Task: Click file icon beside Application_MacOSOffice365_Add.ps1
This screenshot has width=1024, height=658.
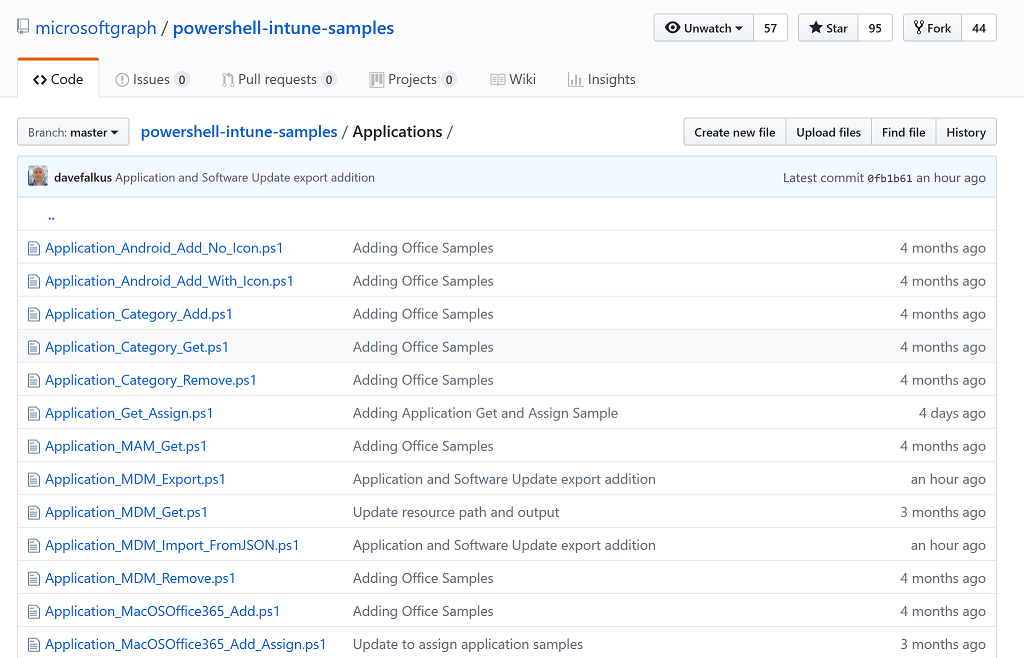Action: pyautogui.click(x=34, y=612)
